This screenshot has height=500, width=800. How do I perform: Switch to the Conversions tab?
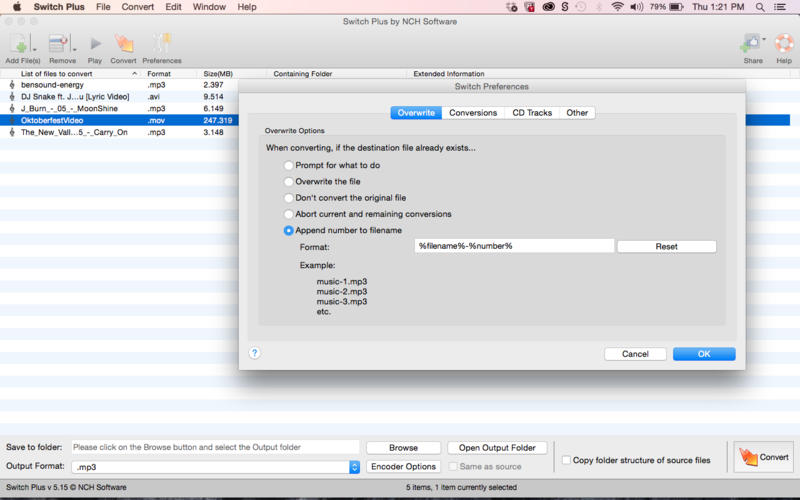pyautogui.click(x=473, y=113)
